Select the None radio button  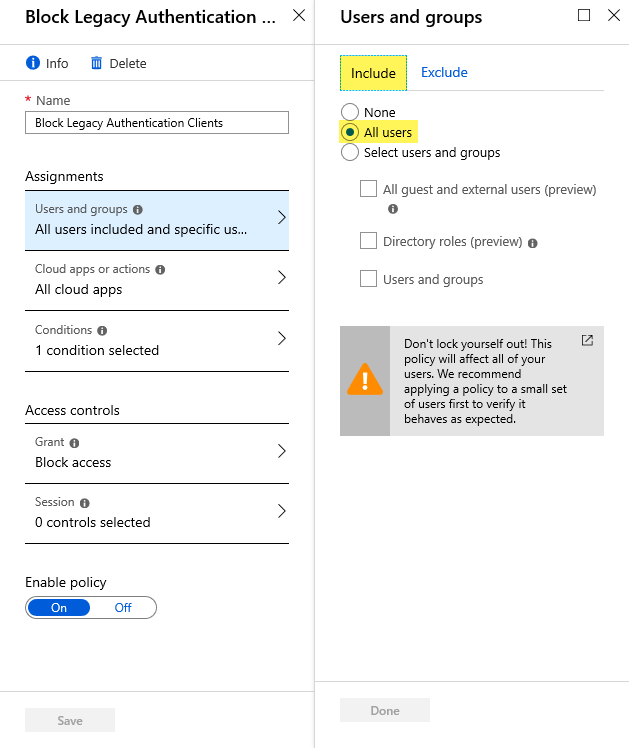point(350,112)
